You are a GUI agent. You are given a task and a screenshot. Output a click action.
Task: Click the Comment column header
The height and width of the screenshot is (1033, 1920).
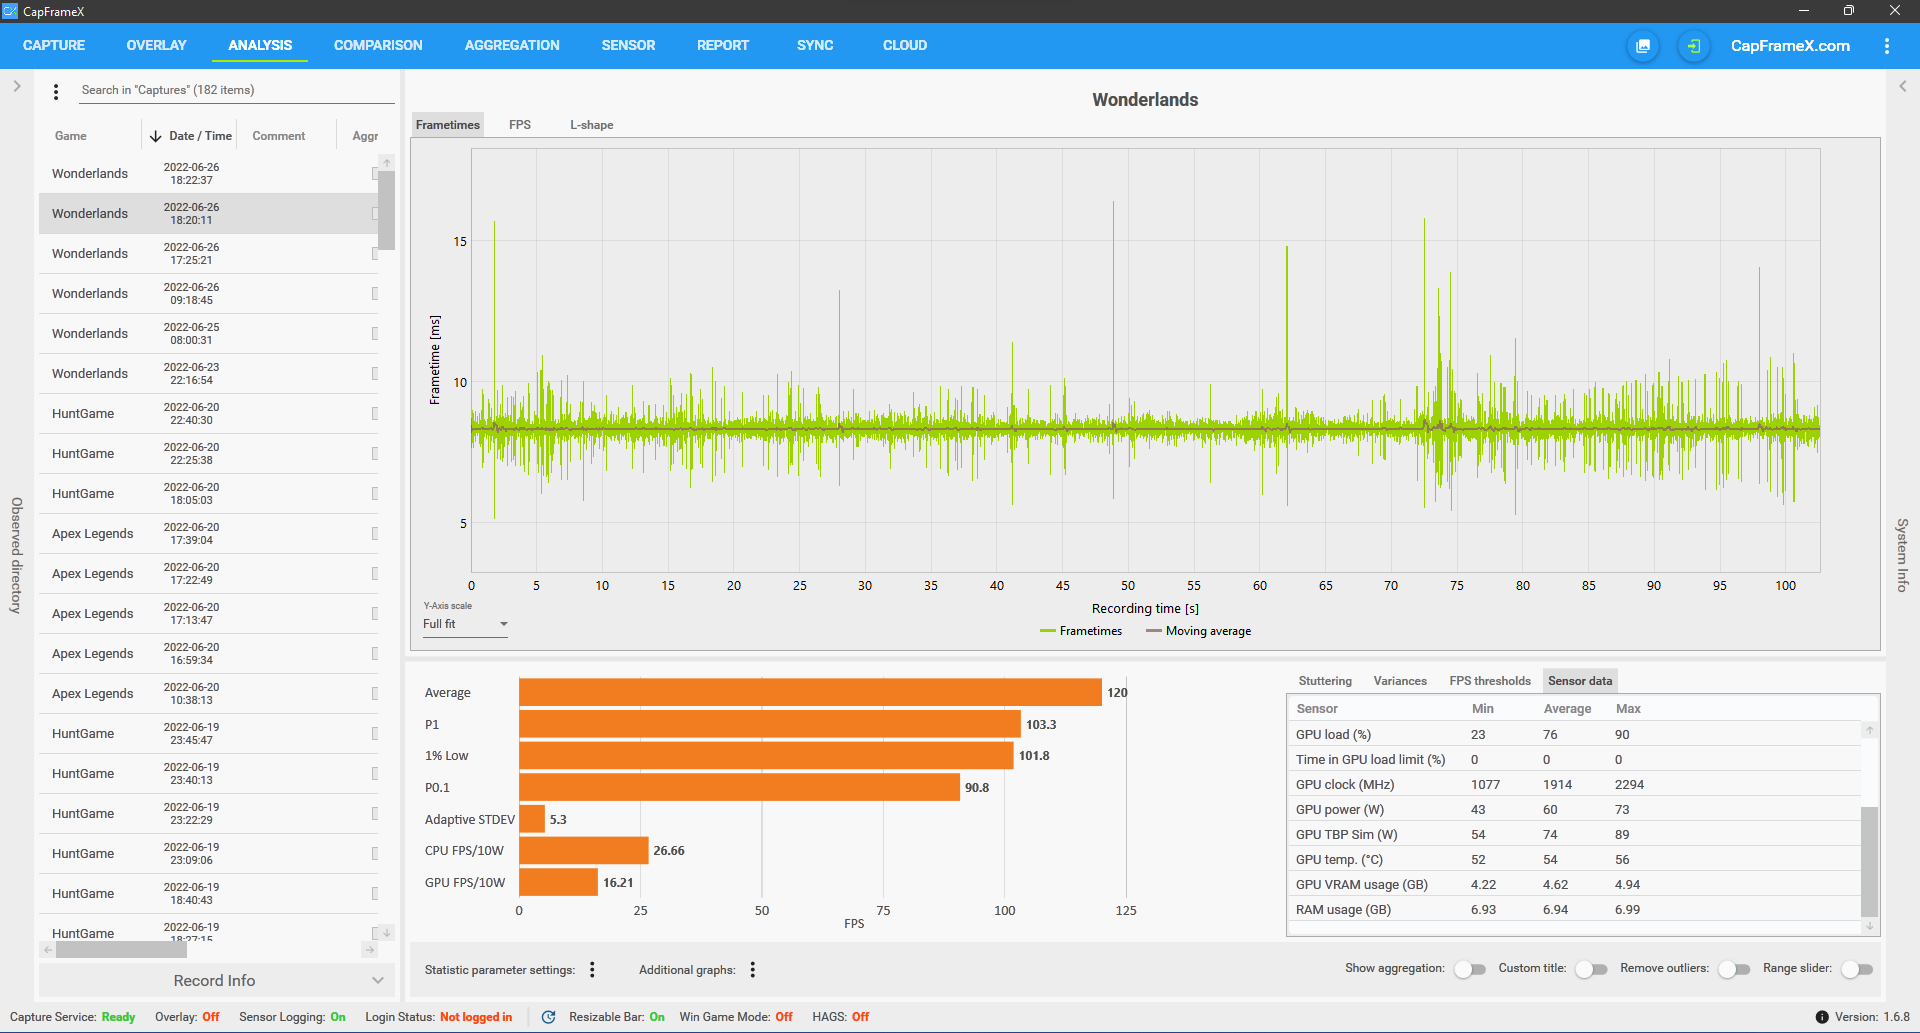[x=279, y=136]
